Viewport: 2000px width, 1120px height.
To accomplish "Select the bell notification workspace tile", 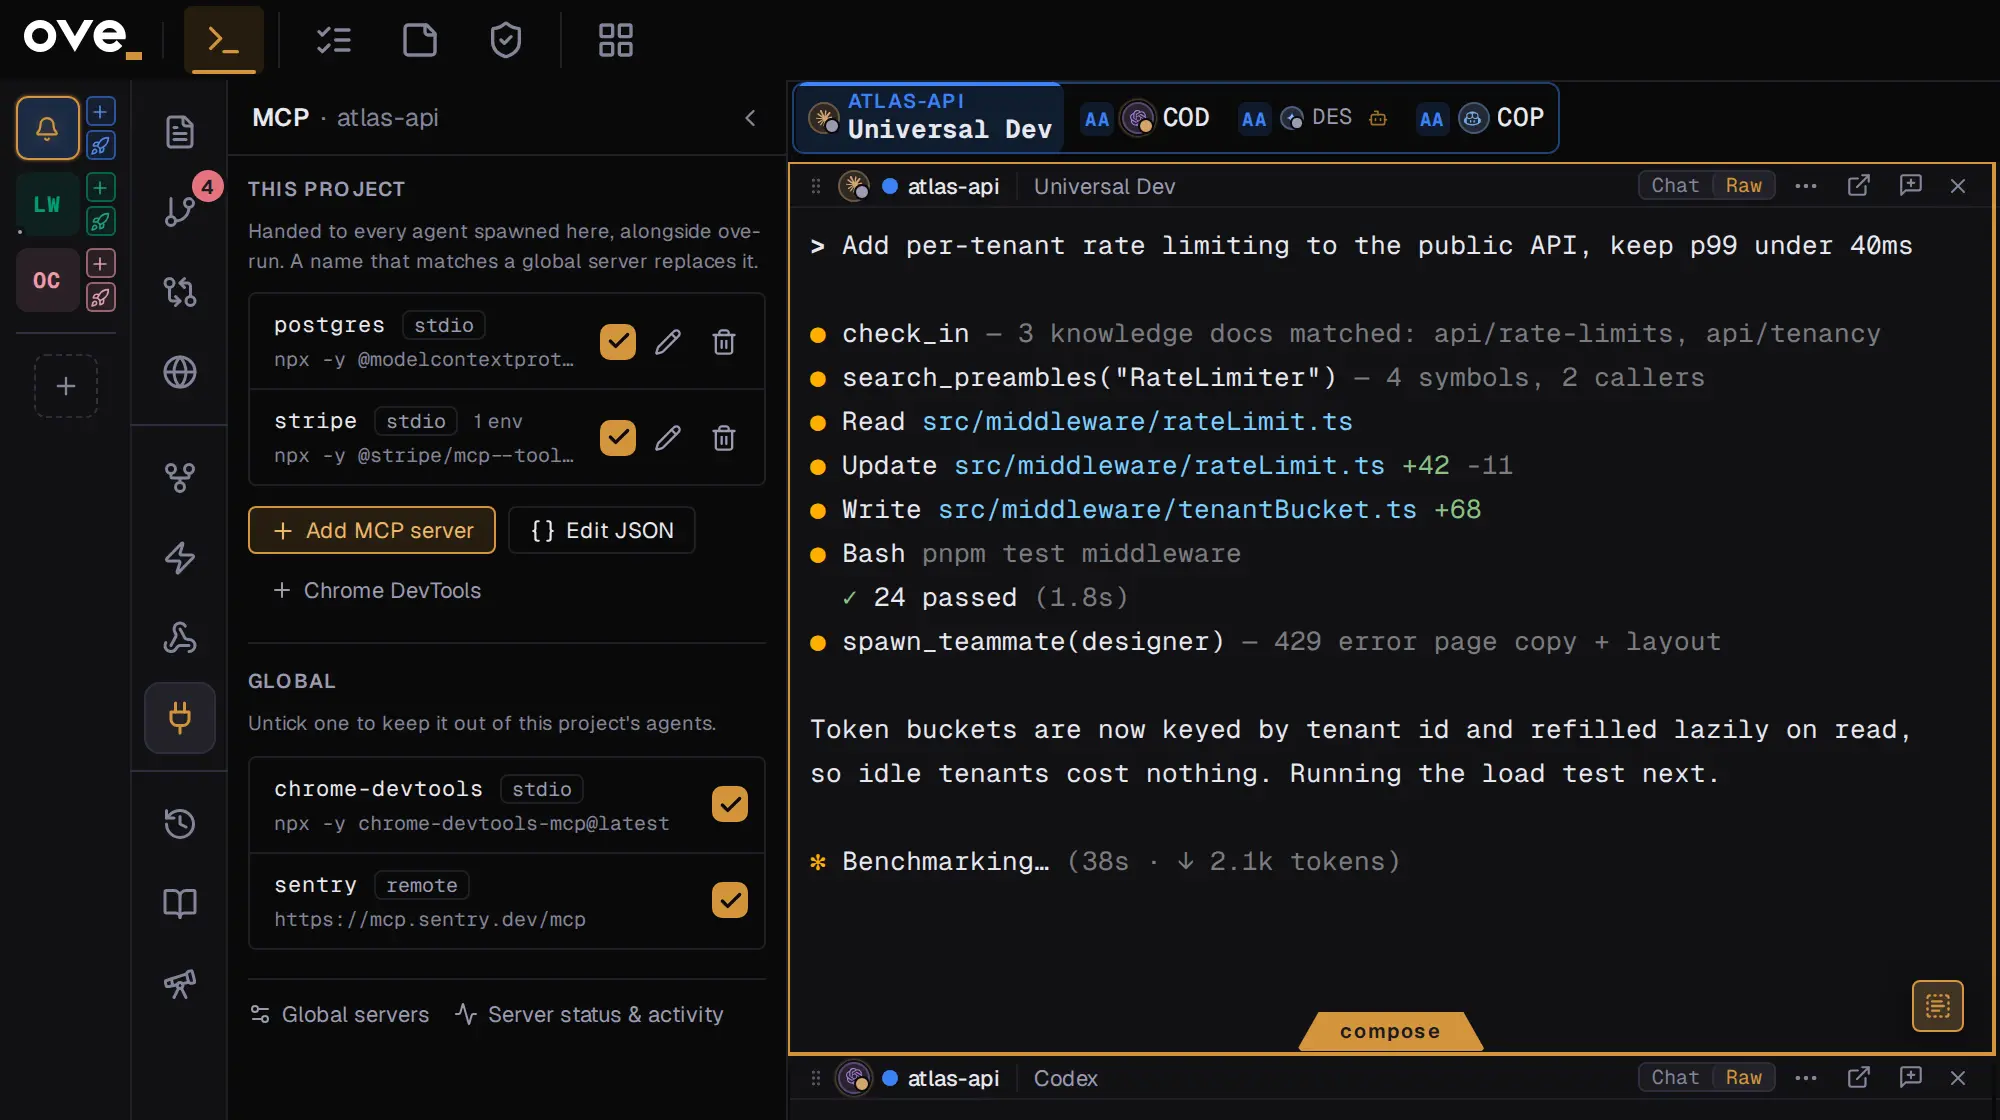I will point(47,128).
